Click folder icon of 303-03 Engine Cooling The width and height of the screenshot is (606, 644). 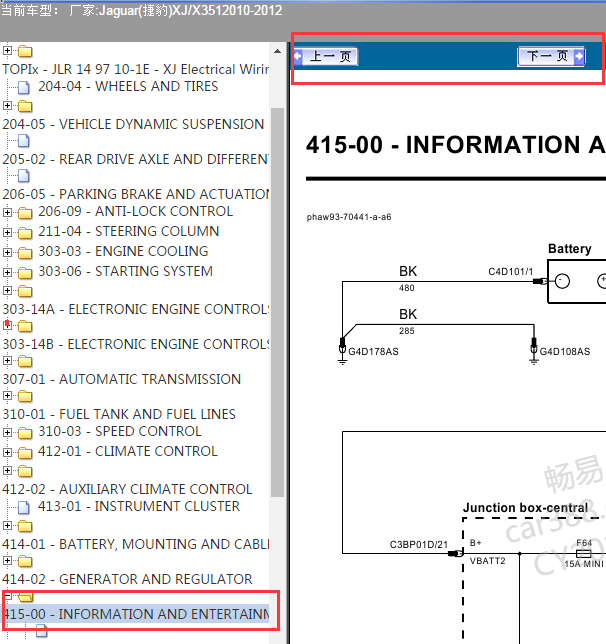(x=25, y=253)
